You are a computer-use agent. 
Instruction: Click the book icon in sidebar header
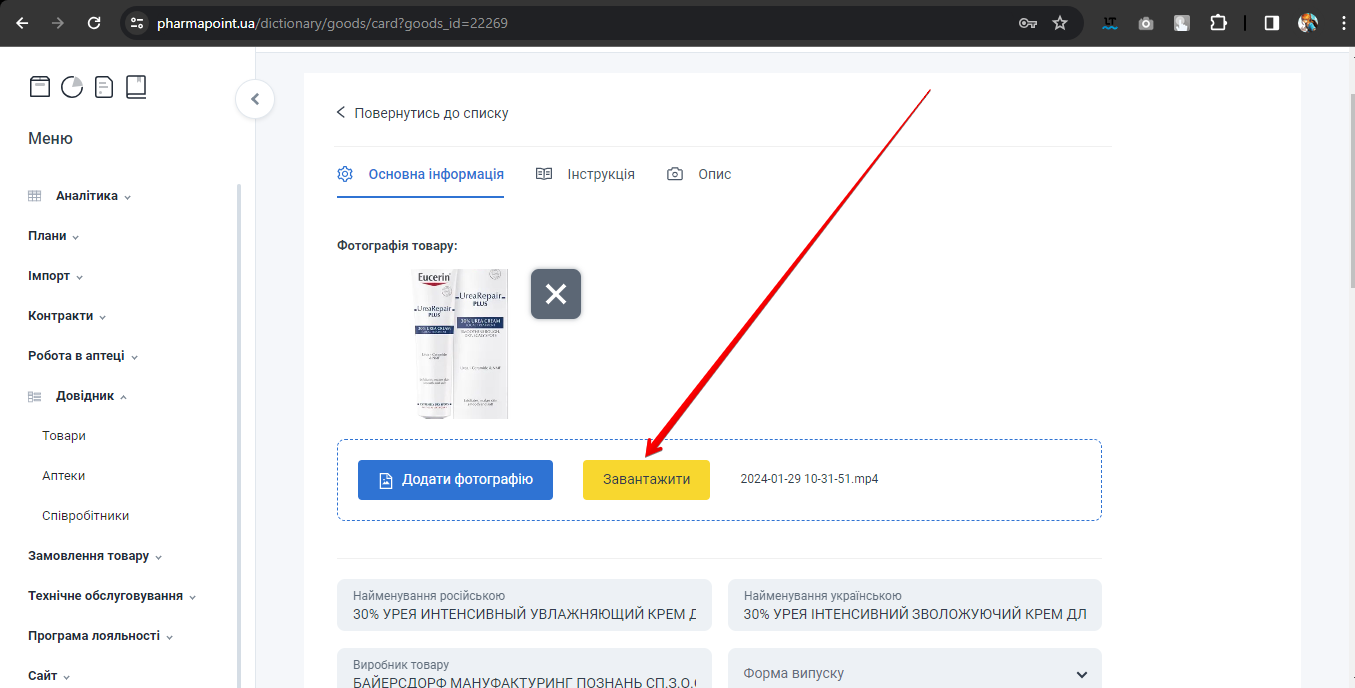pos(136,87)
